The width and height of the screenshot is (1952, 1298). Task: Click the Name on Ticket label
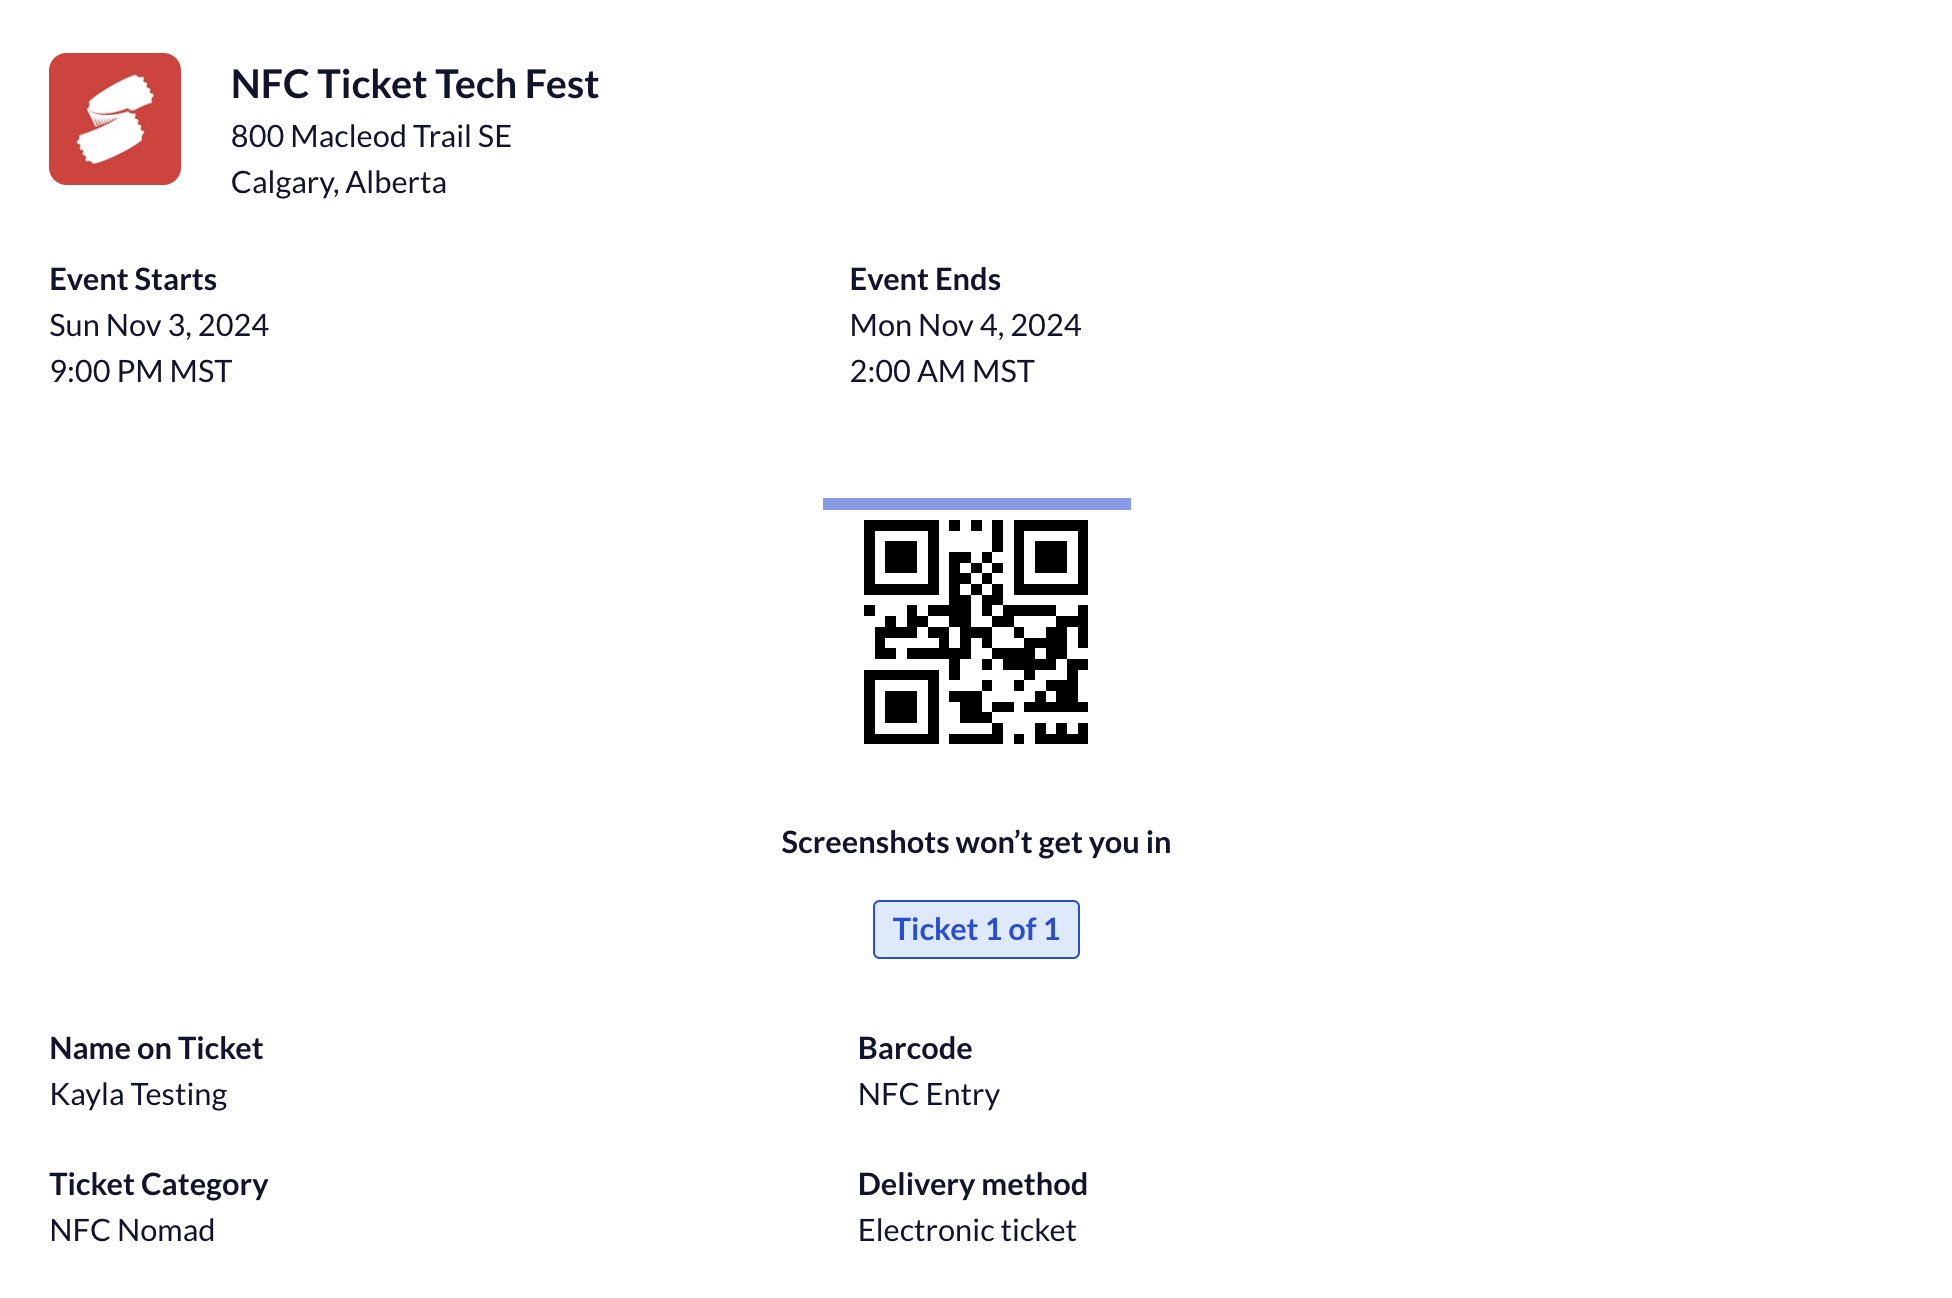[x=156, y=1048]
